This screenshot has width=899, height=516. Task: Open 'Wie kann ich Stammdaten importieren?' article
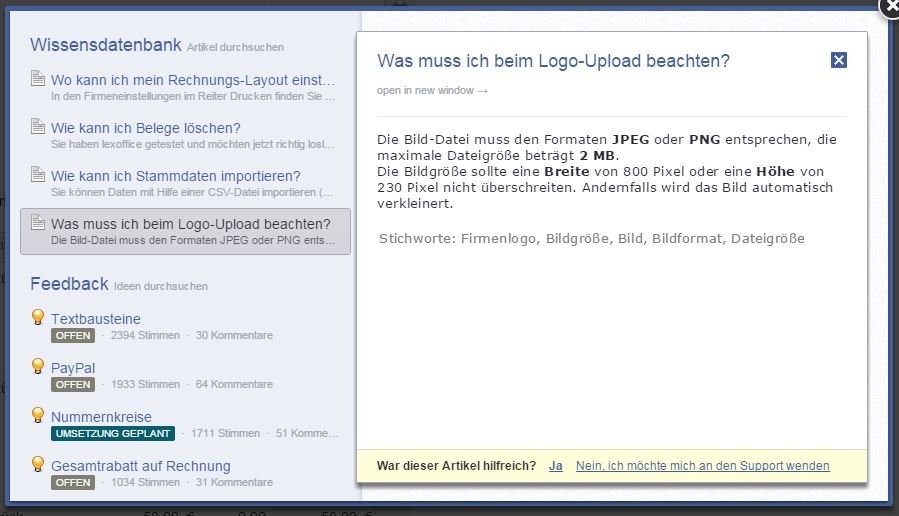point(176,176)
